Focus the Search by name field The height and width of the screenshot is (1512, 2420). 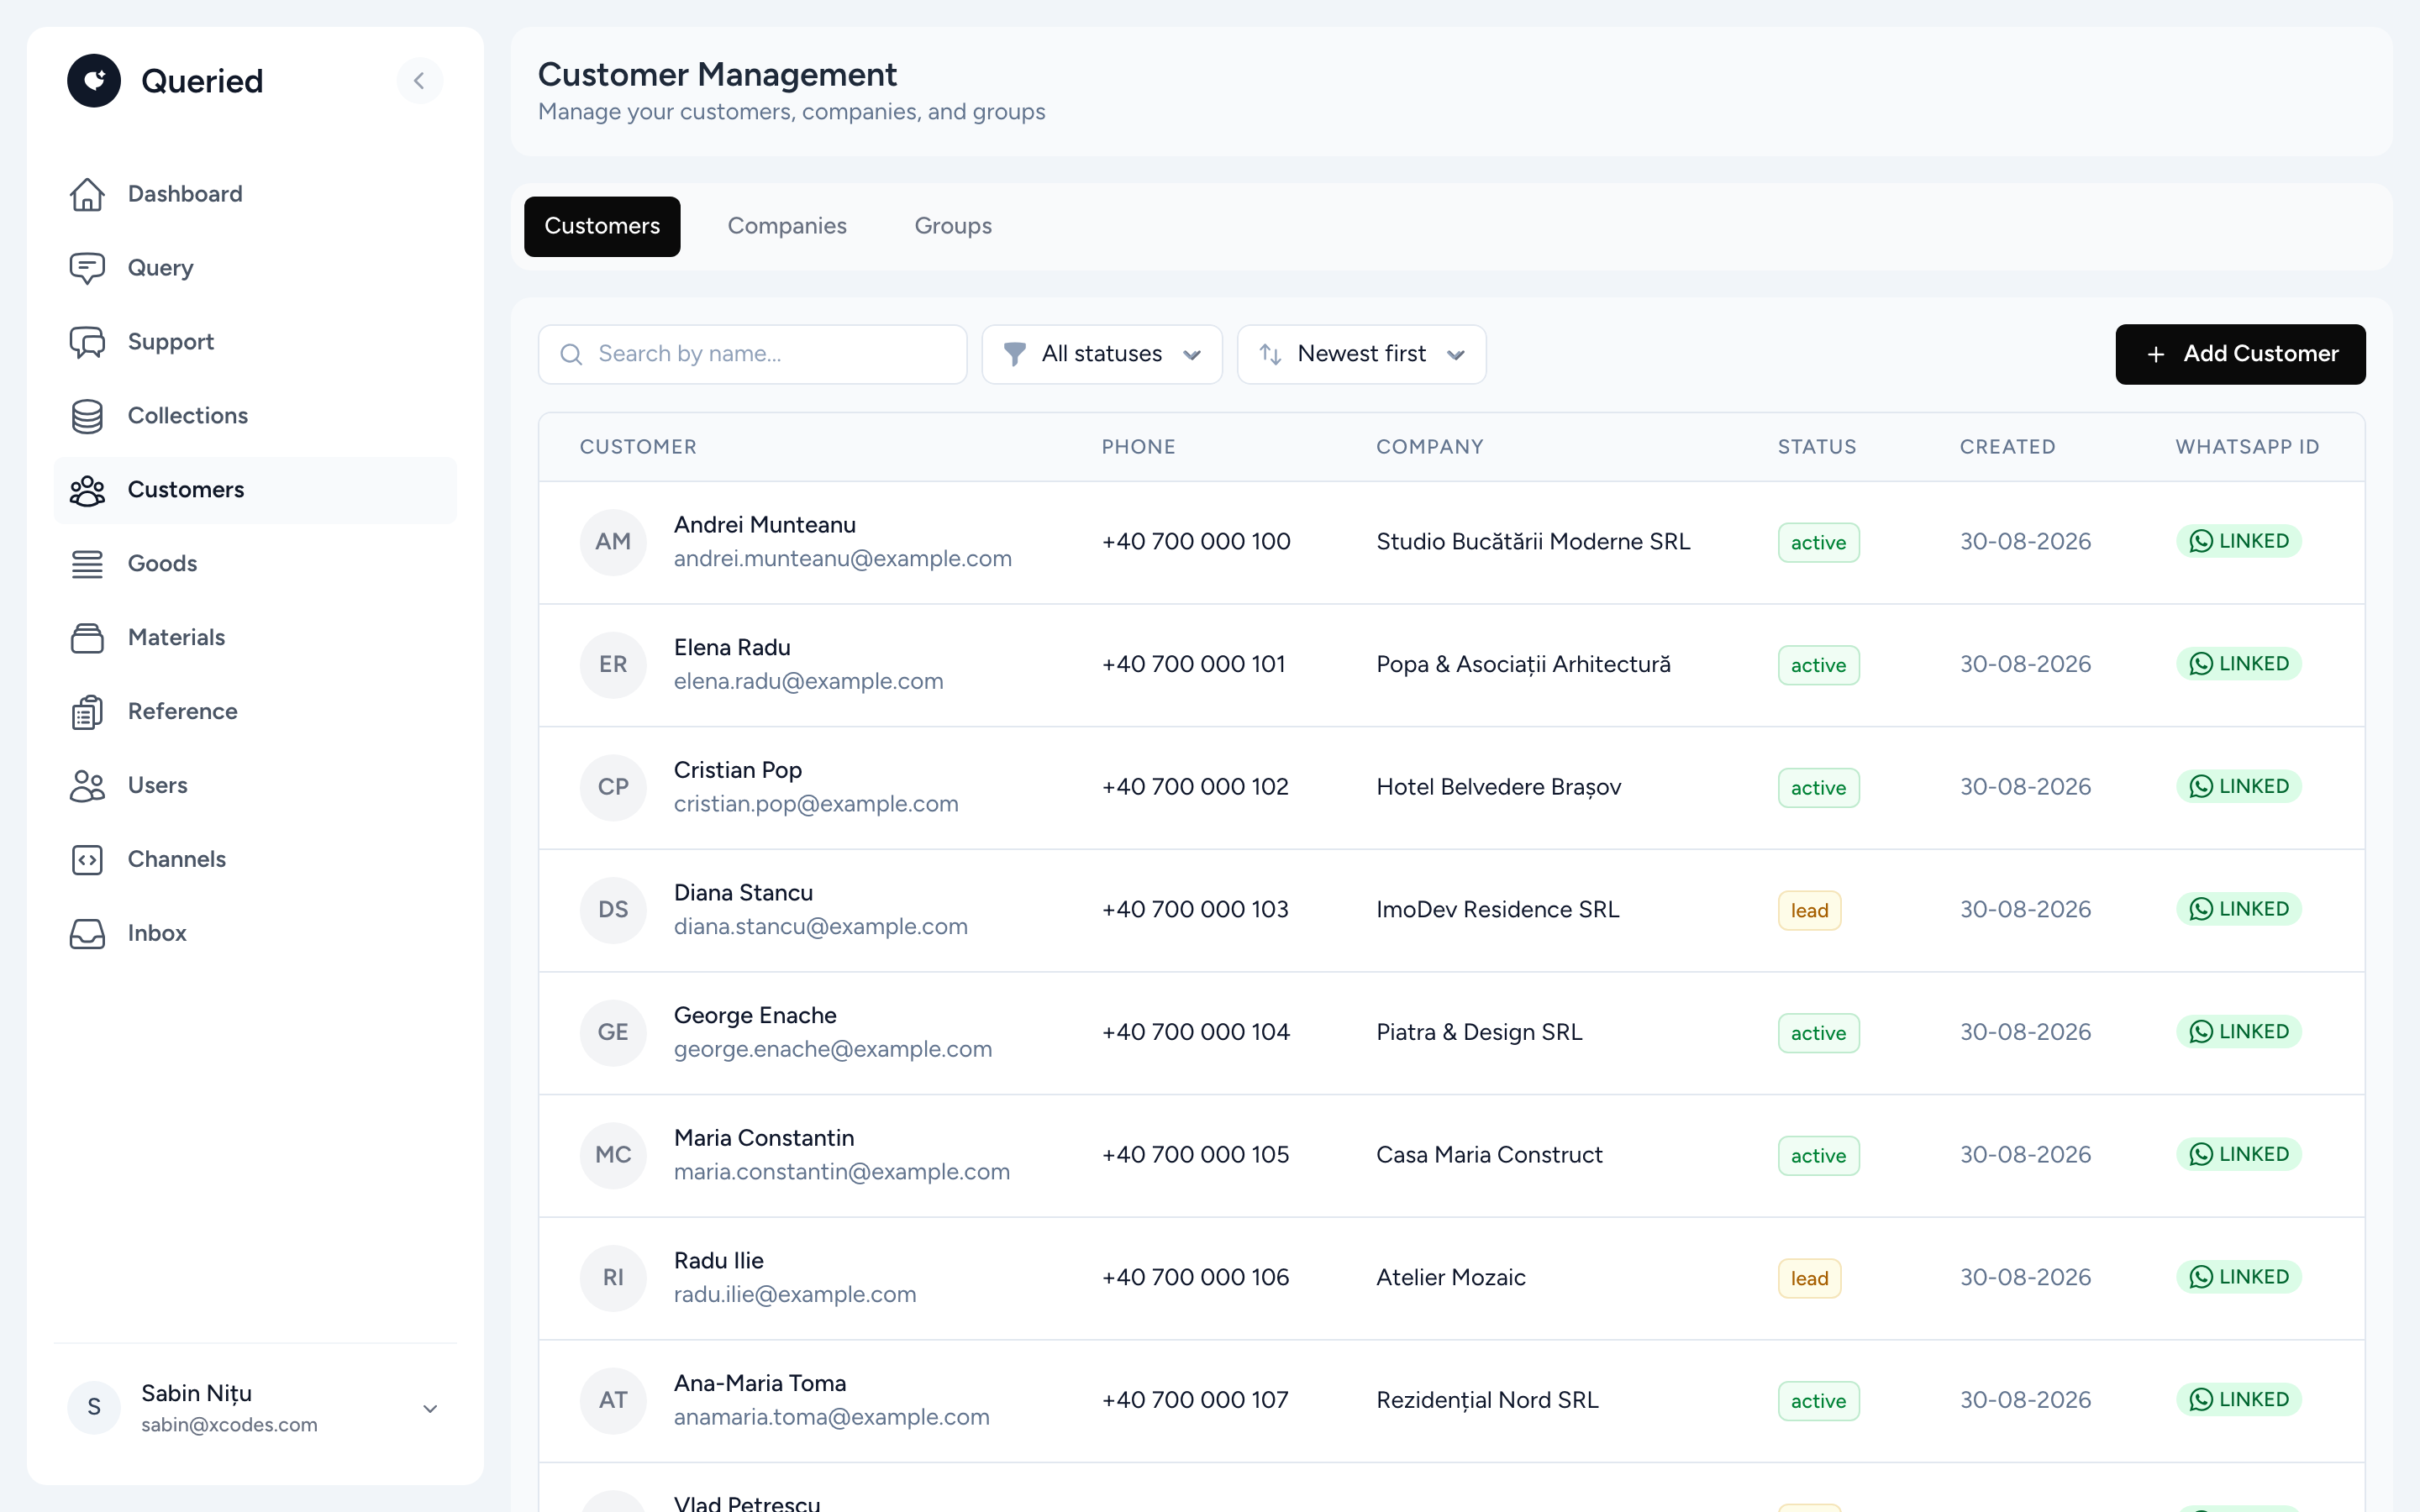tap(753, 354)
